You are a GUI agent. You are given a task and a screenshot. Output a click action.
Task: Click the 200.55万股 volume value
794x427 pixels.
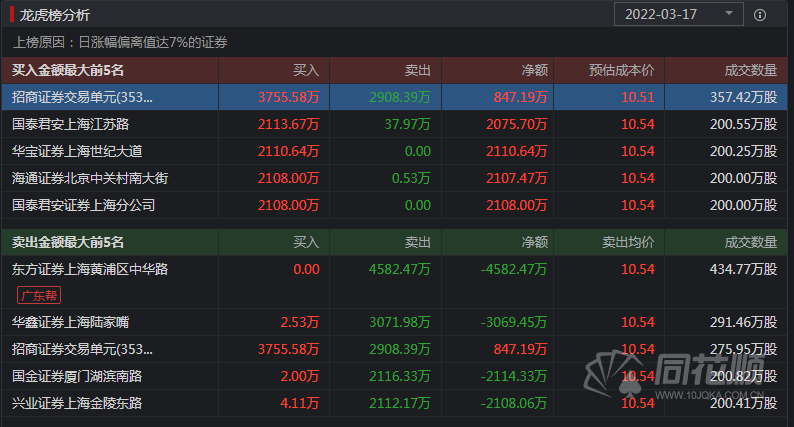pos(743,124)
